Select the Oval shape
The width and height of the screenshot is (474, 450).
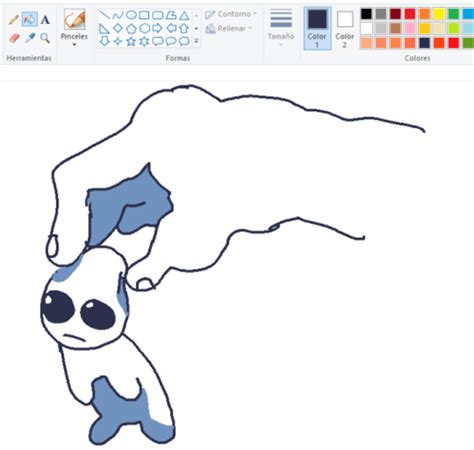click(x=131, y=15)
